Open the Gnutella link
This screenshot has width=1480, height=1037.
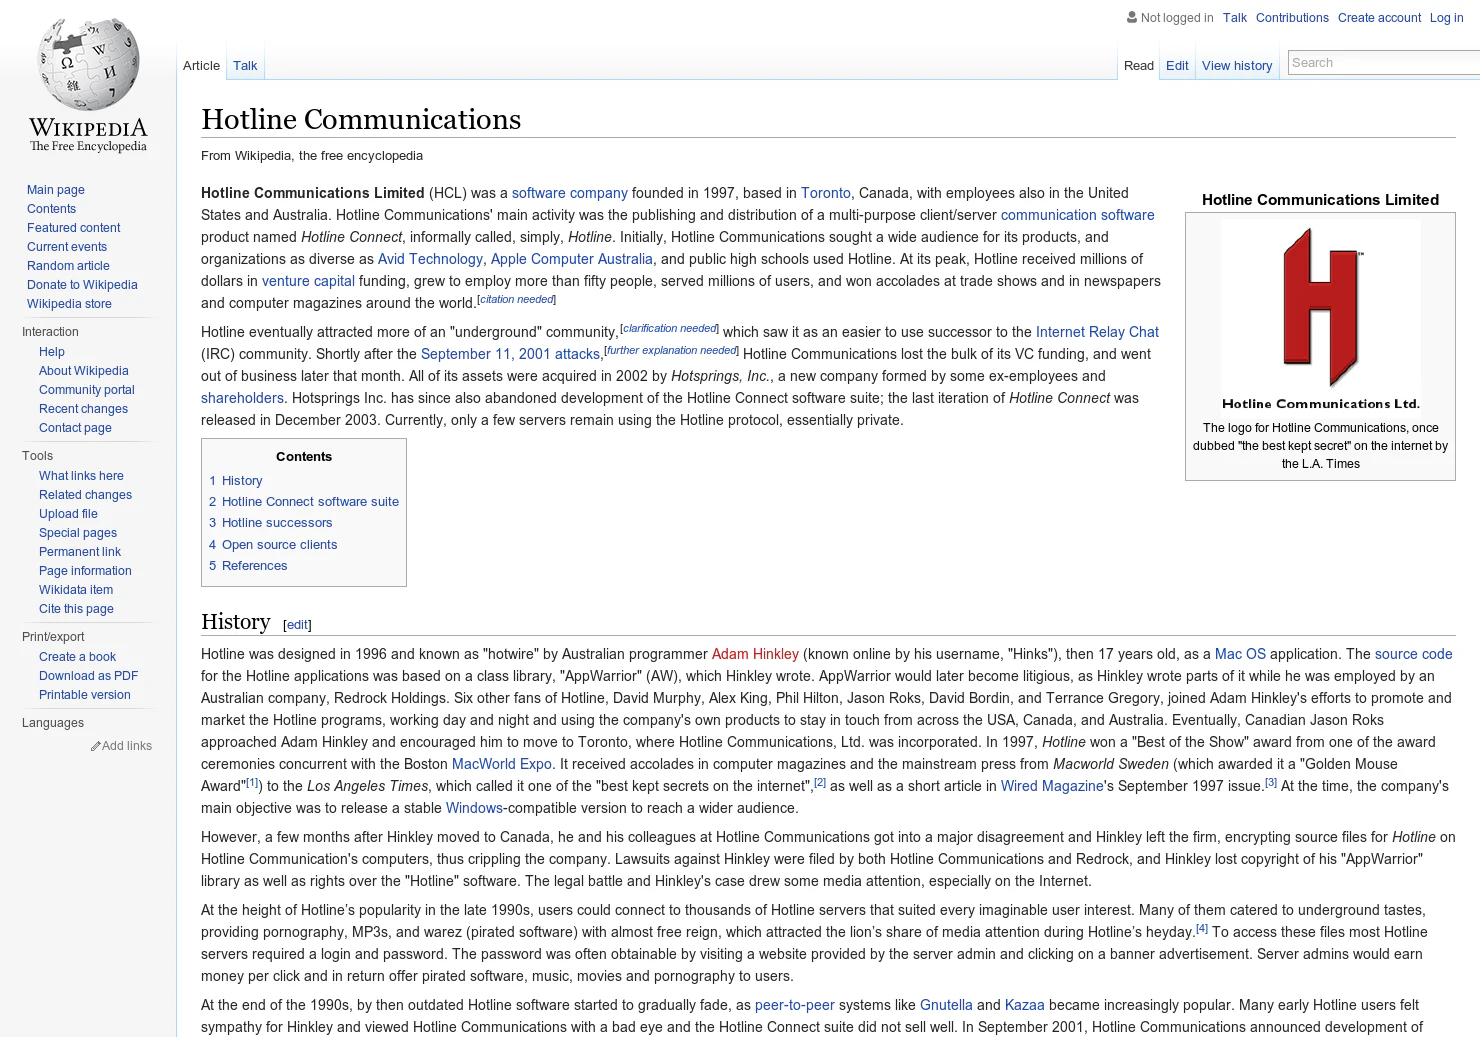(x=946, y=1005)
